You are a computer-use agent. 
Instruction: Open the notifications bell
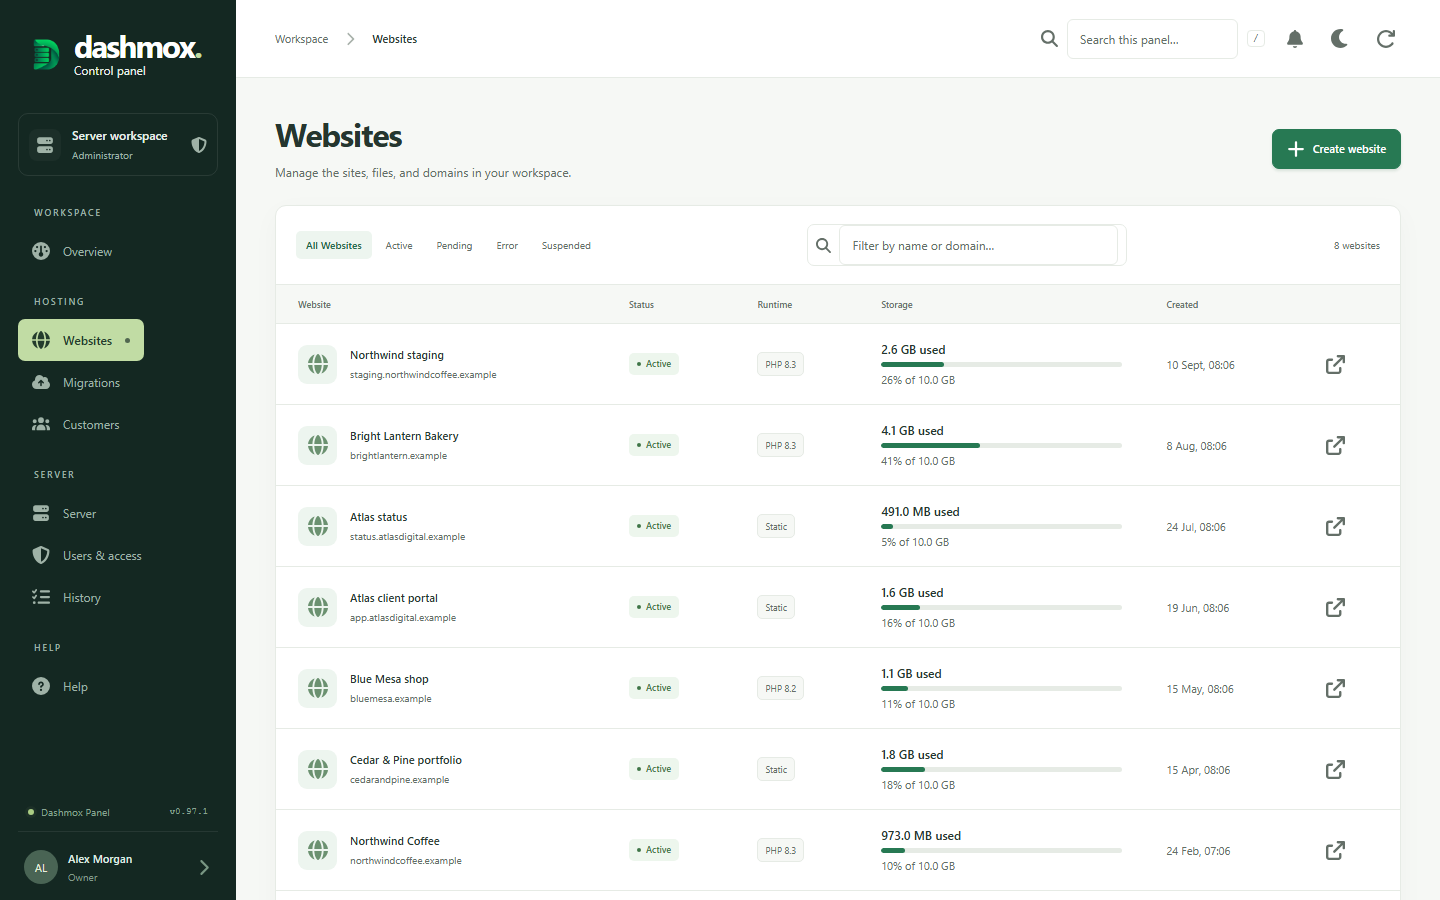[x=1295, y=39]
